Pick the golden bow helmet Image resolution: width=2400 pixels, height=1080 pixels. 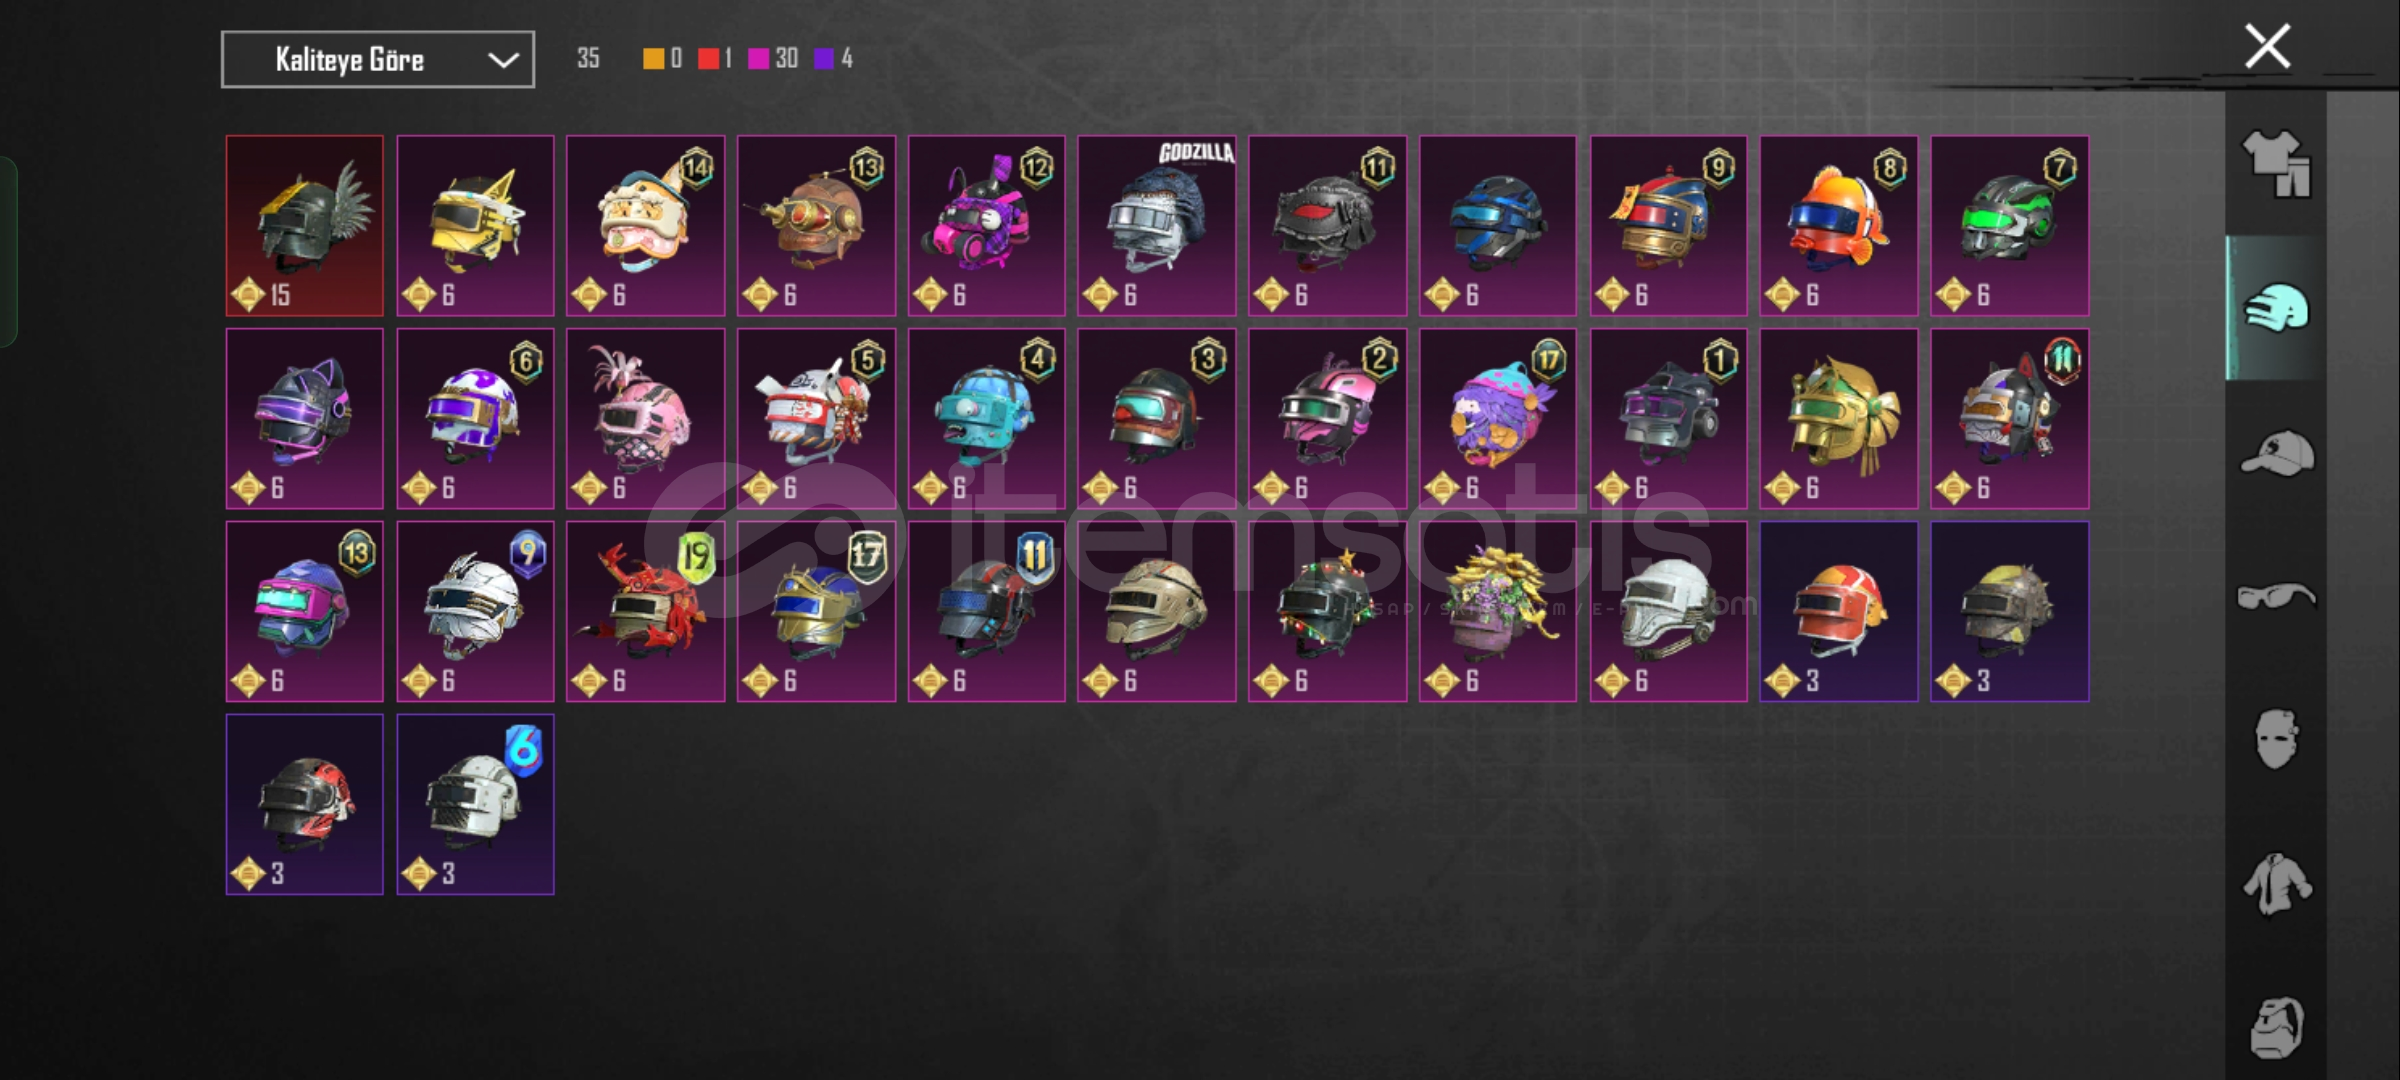tap(1839, 419)
